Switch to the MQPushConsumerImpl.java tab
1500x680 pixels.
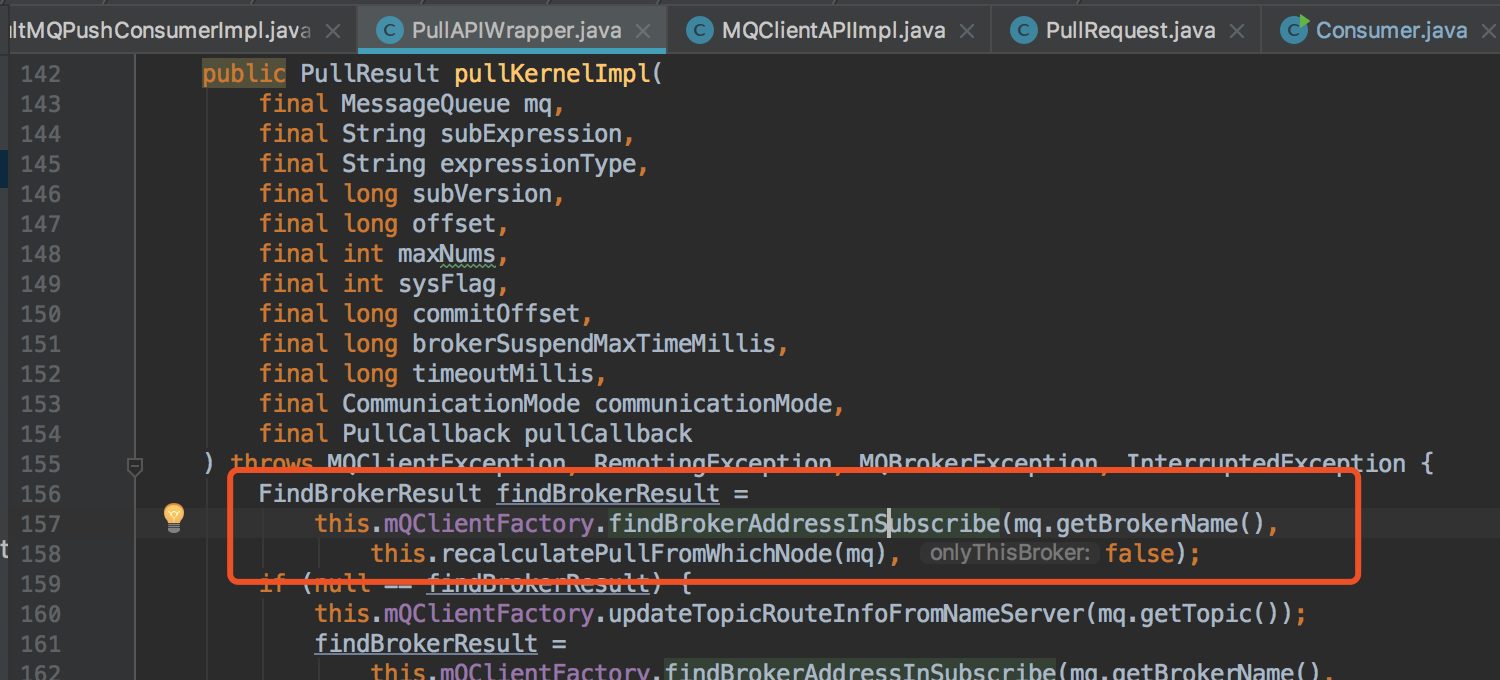(160, 30)
